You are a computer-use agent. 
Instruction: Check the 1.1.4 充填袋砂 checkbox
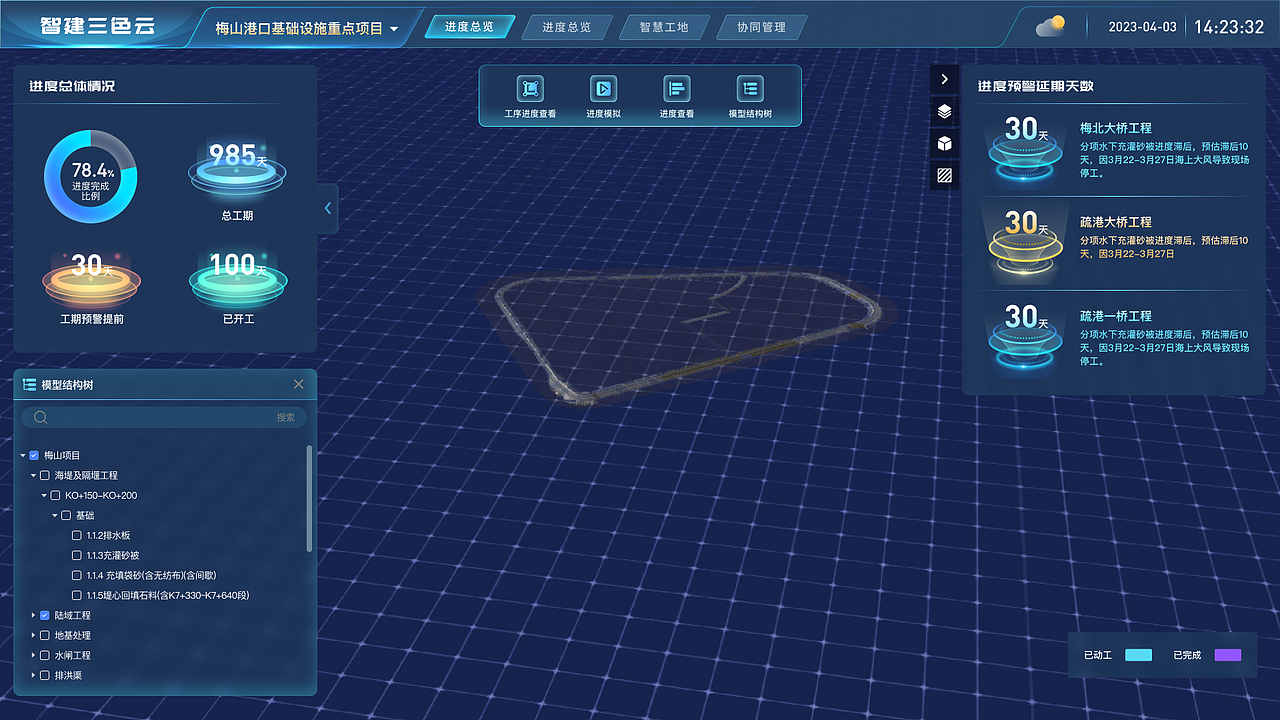tap(77, 575)
